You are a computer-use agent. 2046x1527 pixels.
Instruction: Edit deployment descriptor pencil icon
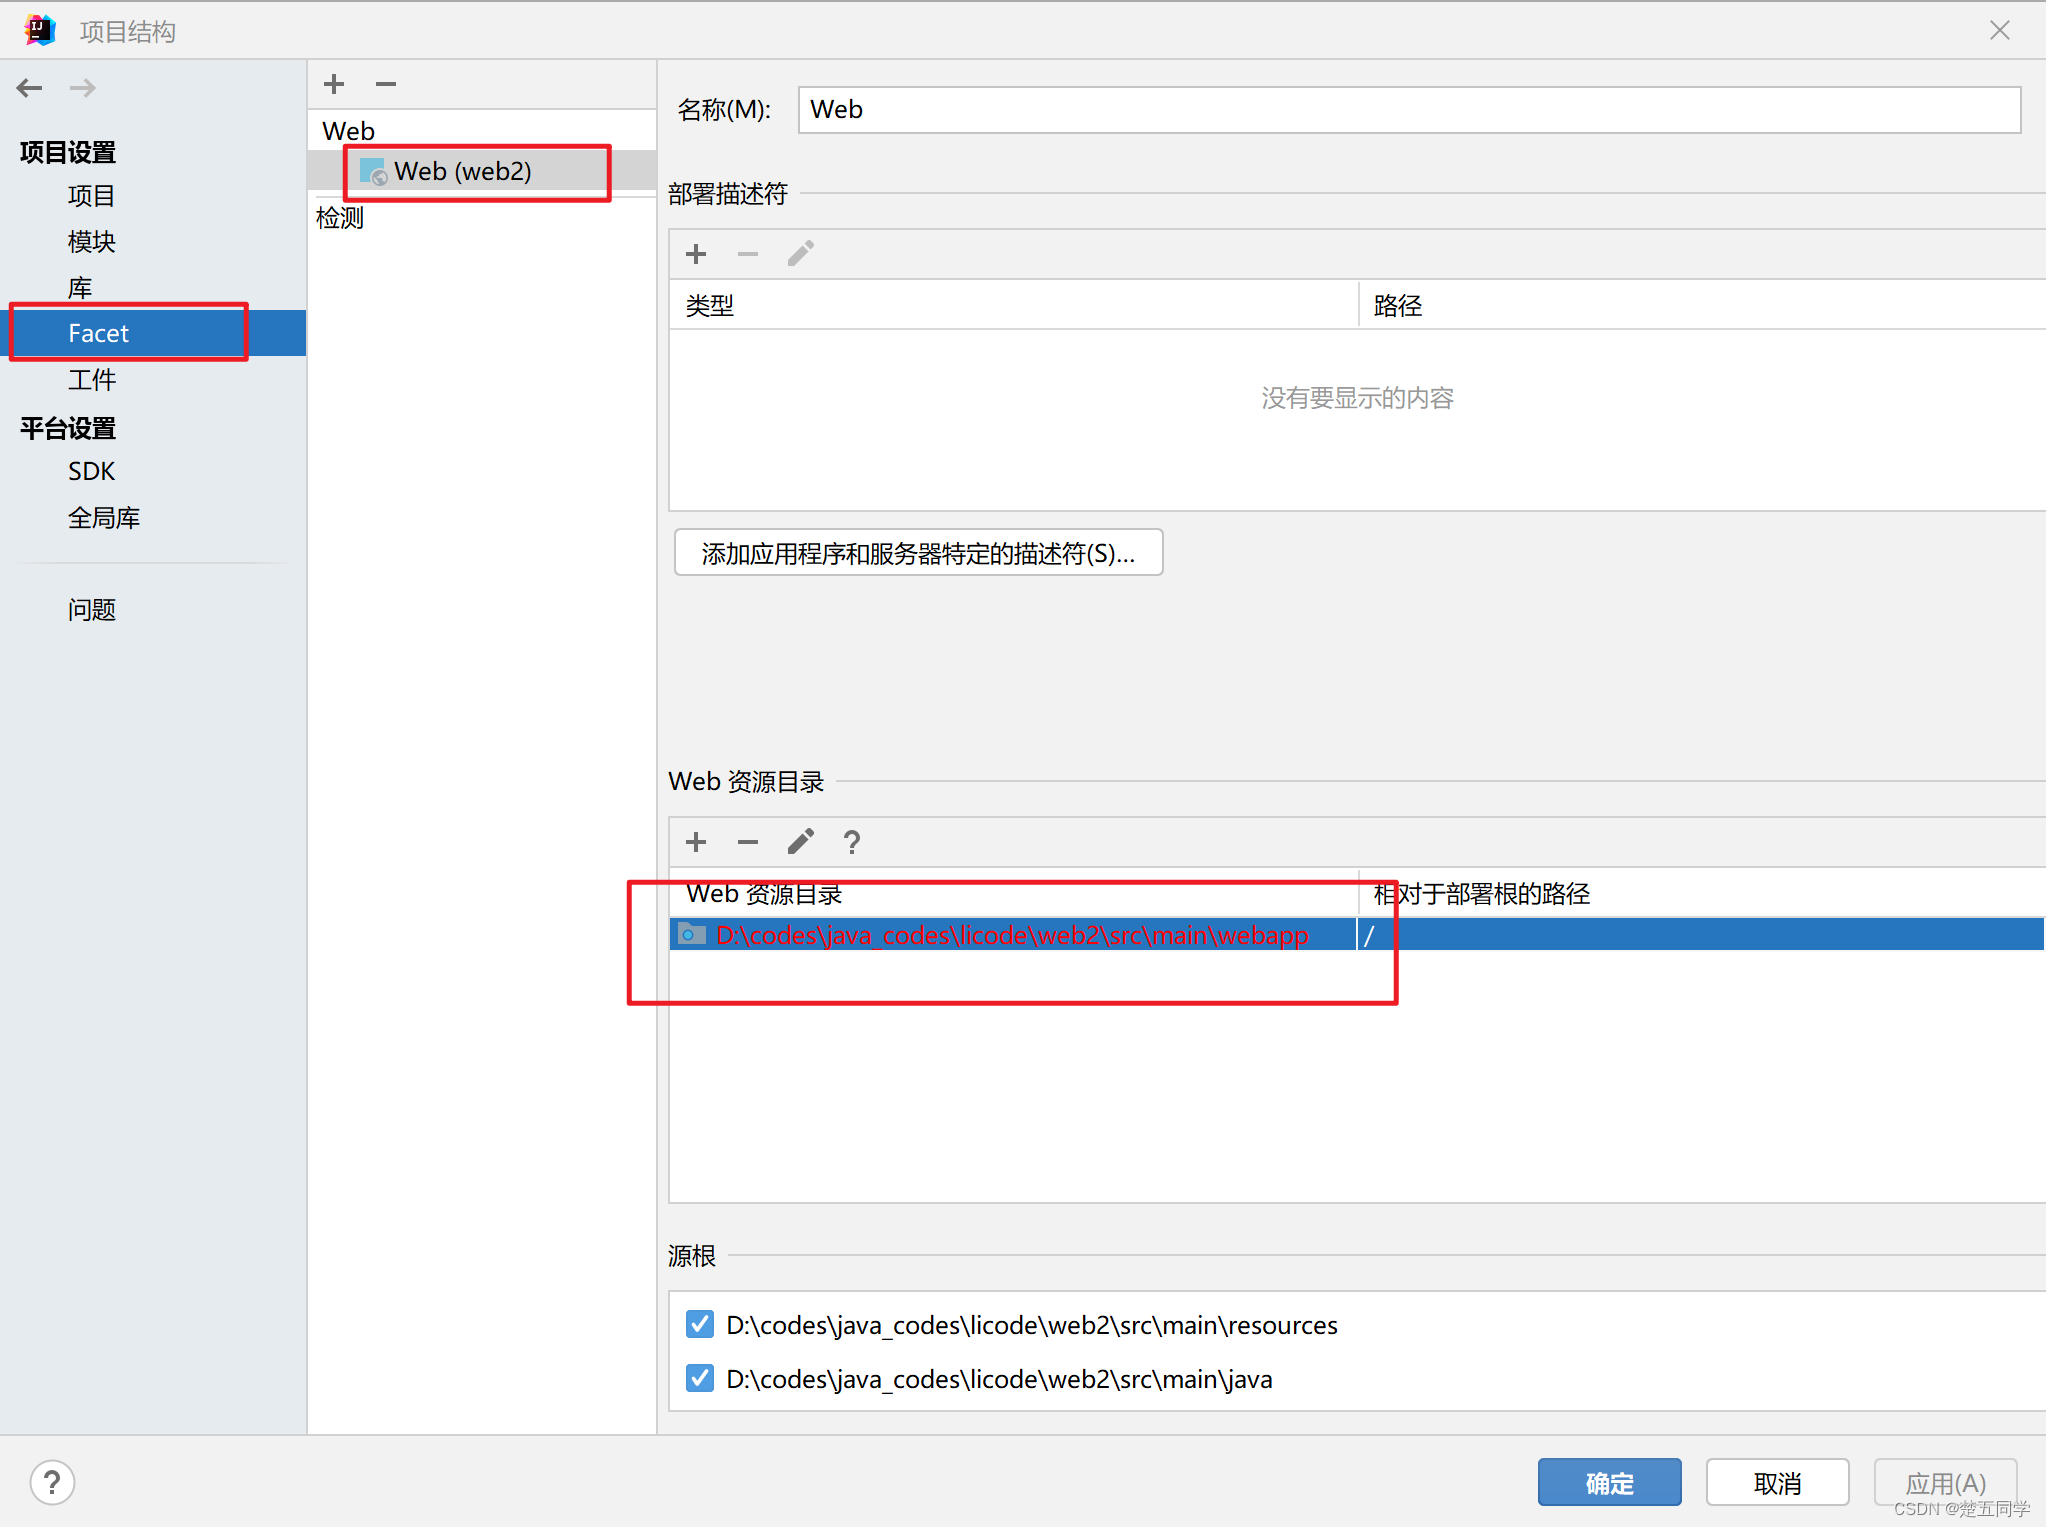pos(801,254)
